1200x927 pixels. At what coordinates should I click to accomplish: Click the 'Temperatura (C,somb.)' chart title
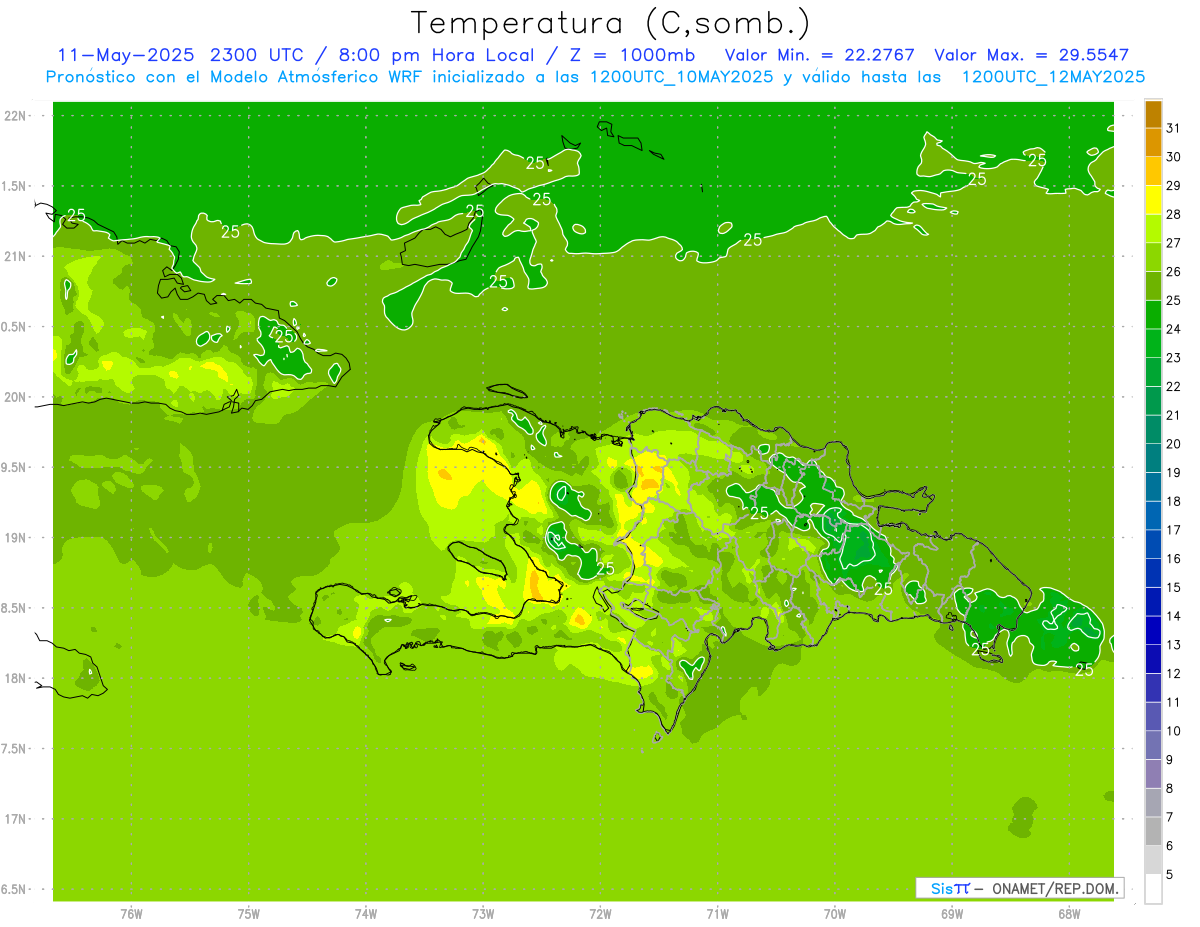pyautogui.click(x=611, y=22)
